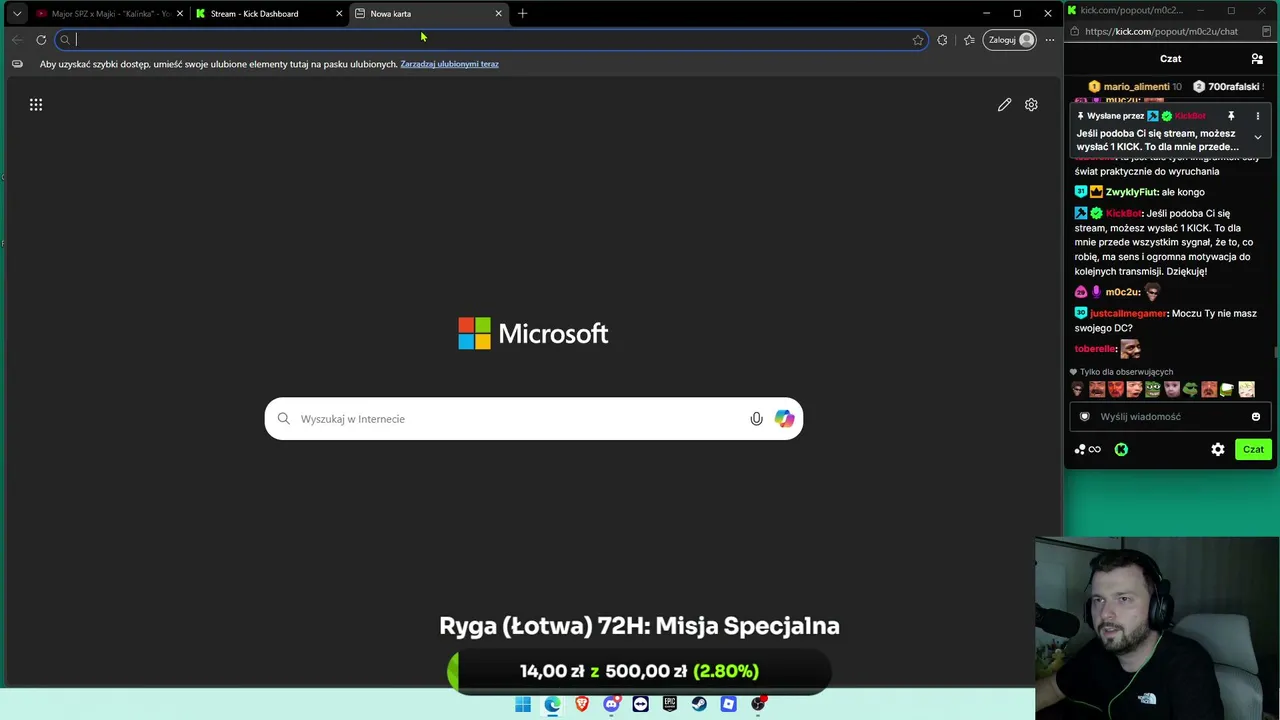
Task: Unpin the pinned KickBot message
Action: click(1231, 116)
